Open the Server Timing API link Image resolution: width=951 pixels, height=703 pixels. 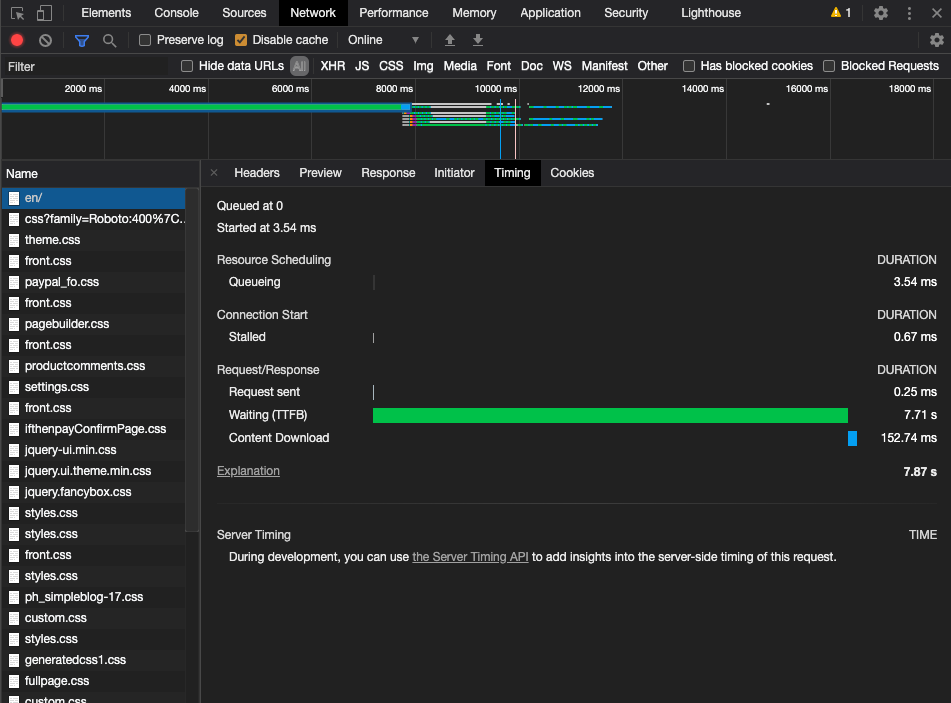[x=470, y=557]
